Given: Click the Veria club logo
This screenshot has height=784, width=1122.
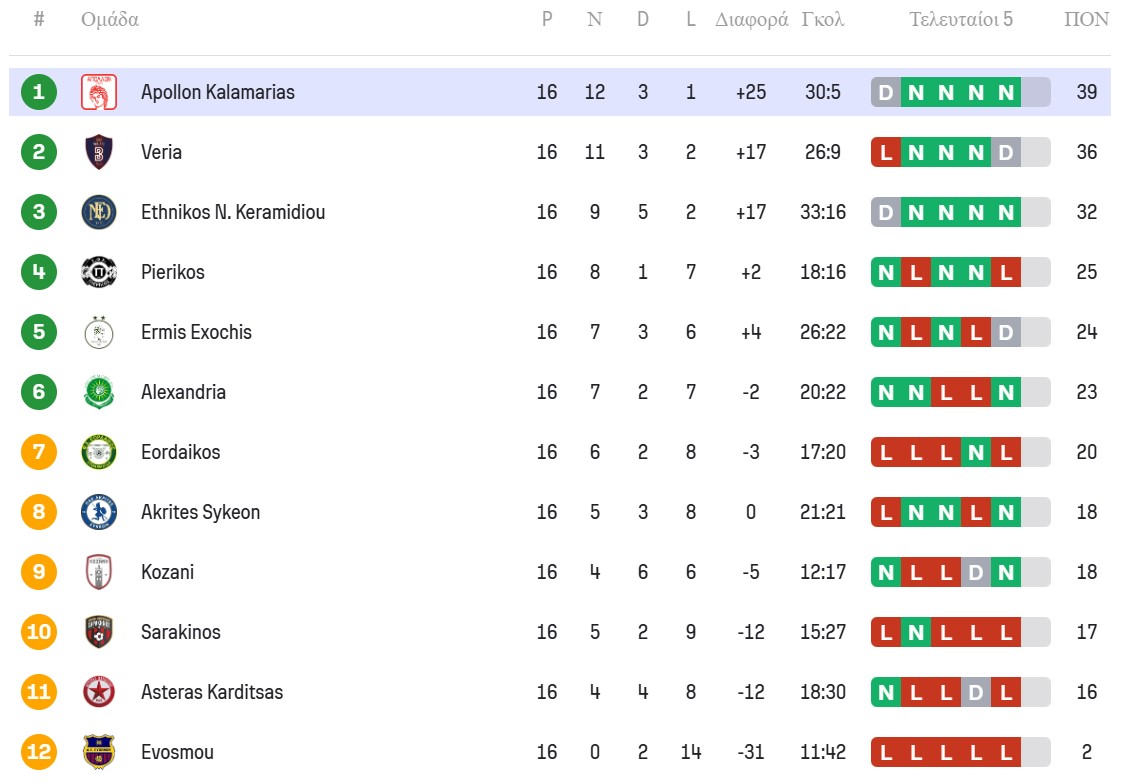Looking at the screenshot, I should [x=99, y=152].
